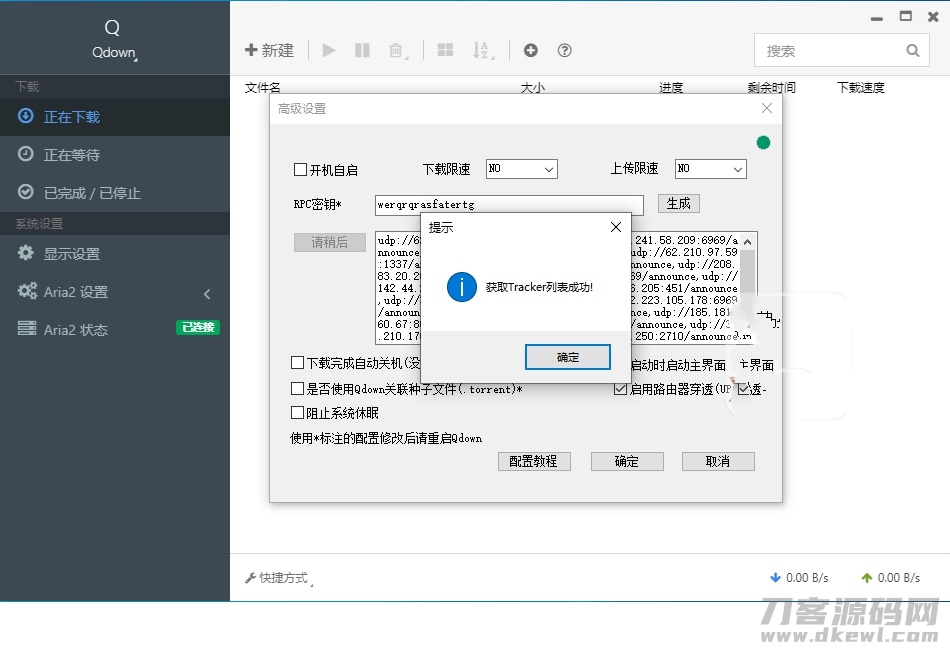Click 确定 in 高级设置 dialog

[x=627, y=461]
